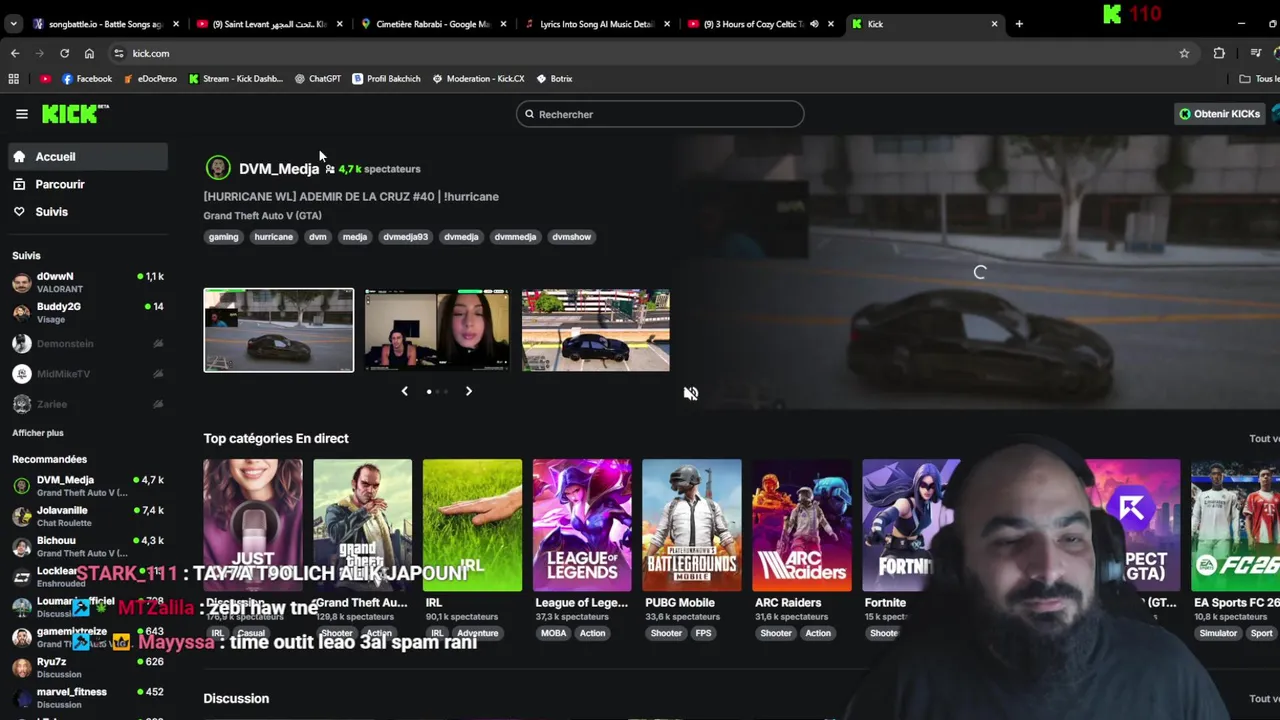The image size is (1280, 720).
Task: Open Tous les favoris bookmarks folder
Action: point(1259,78)
